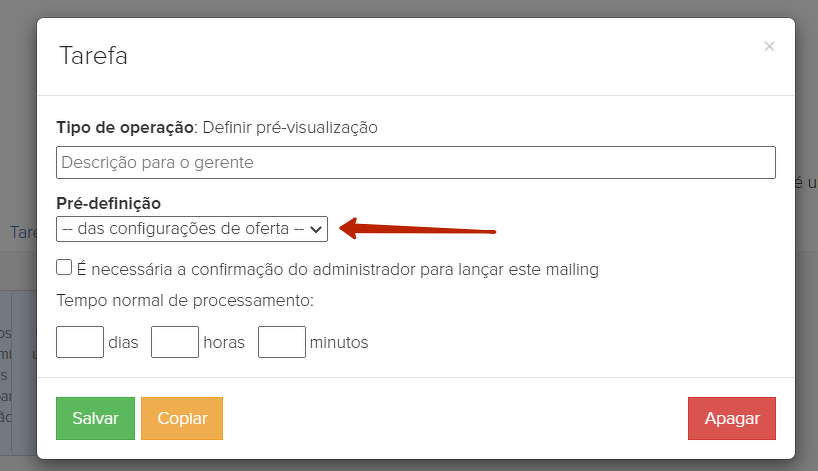Viewport: 818px width, 471px height.
Task: Focus the horas input box
Action: click(x=175, y=342)
